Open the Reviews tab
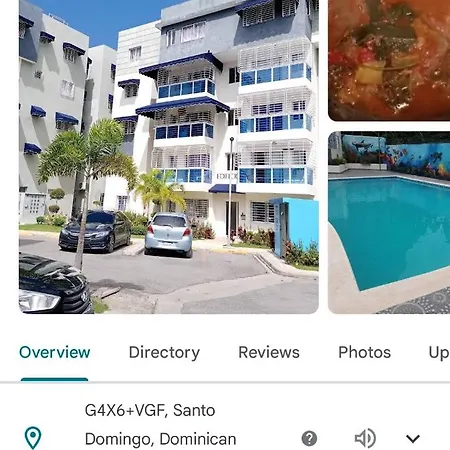The height and width of the screenshot is (450, 450). (269, 352)
